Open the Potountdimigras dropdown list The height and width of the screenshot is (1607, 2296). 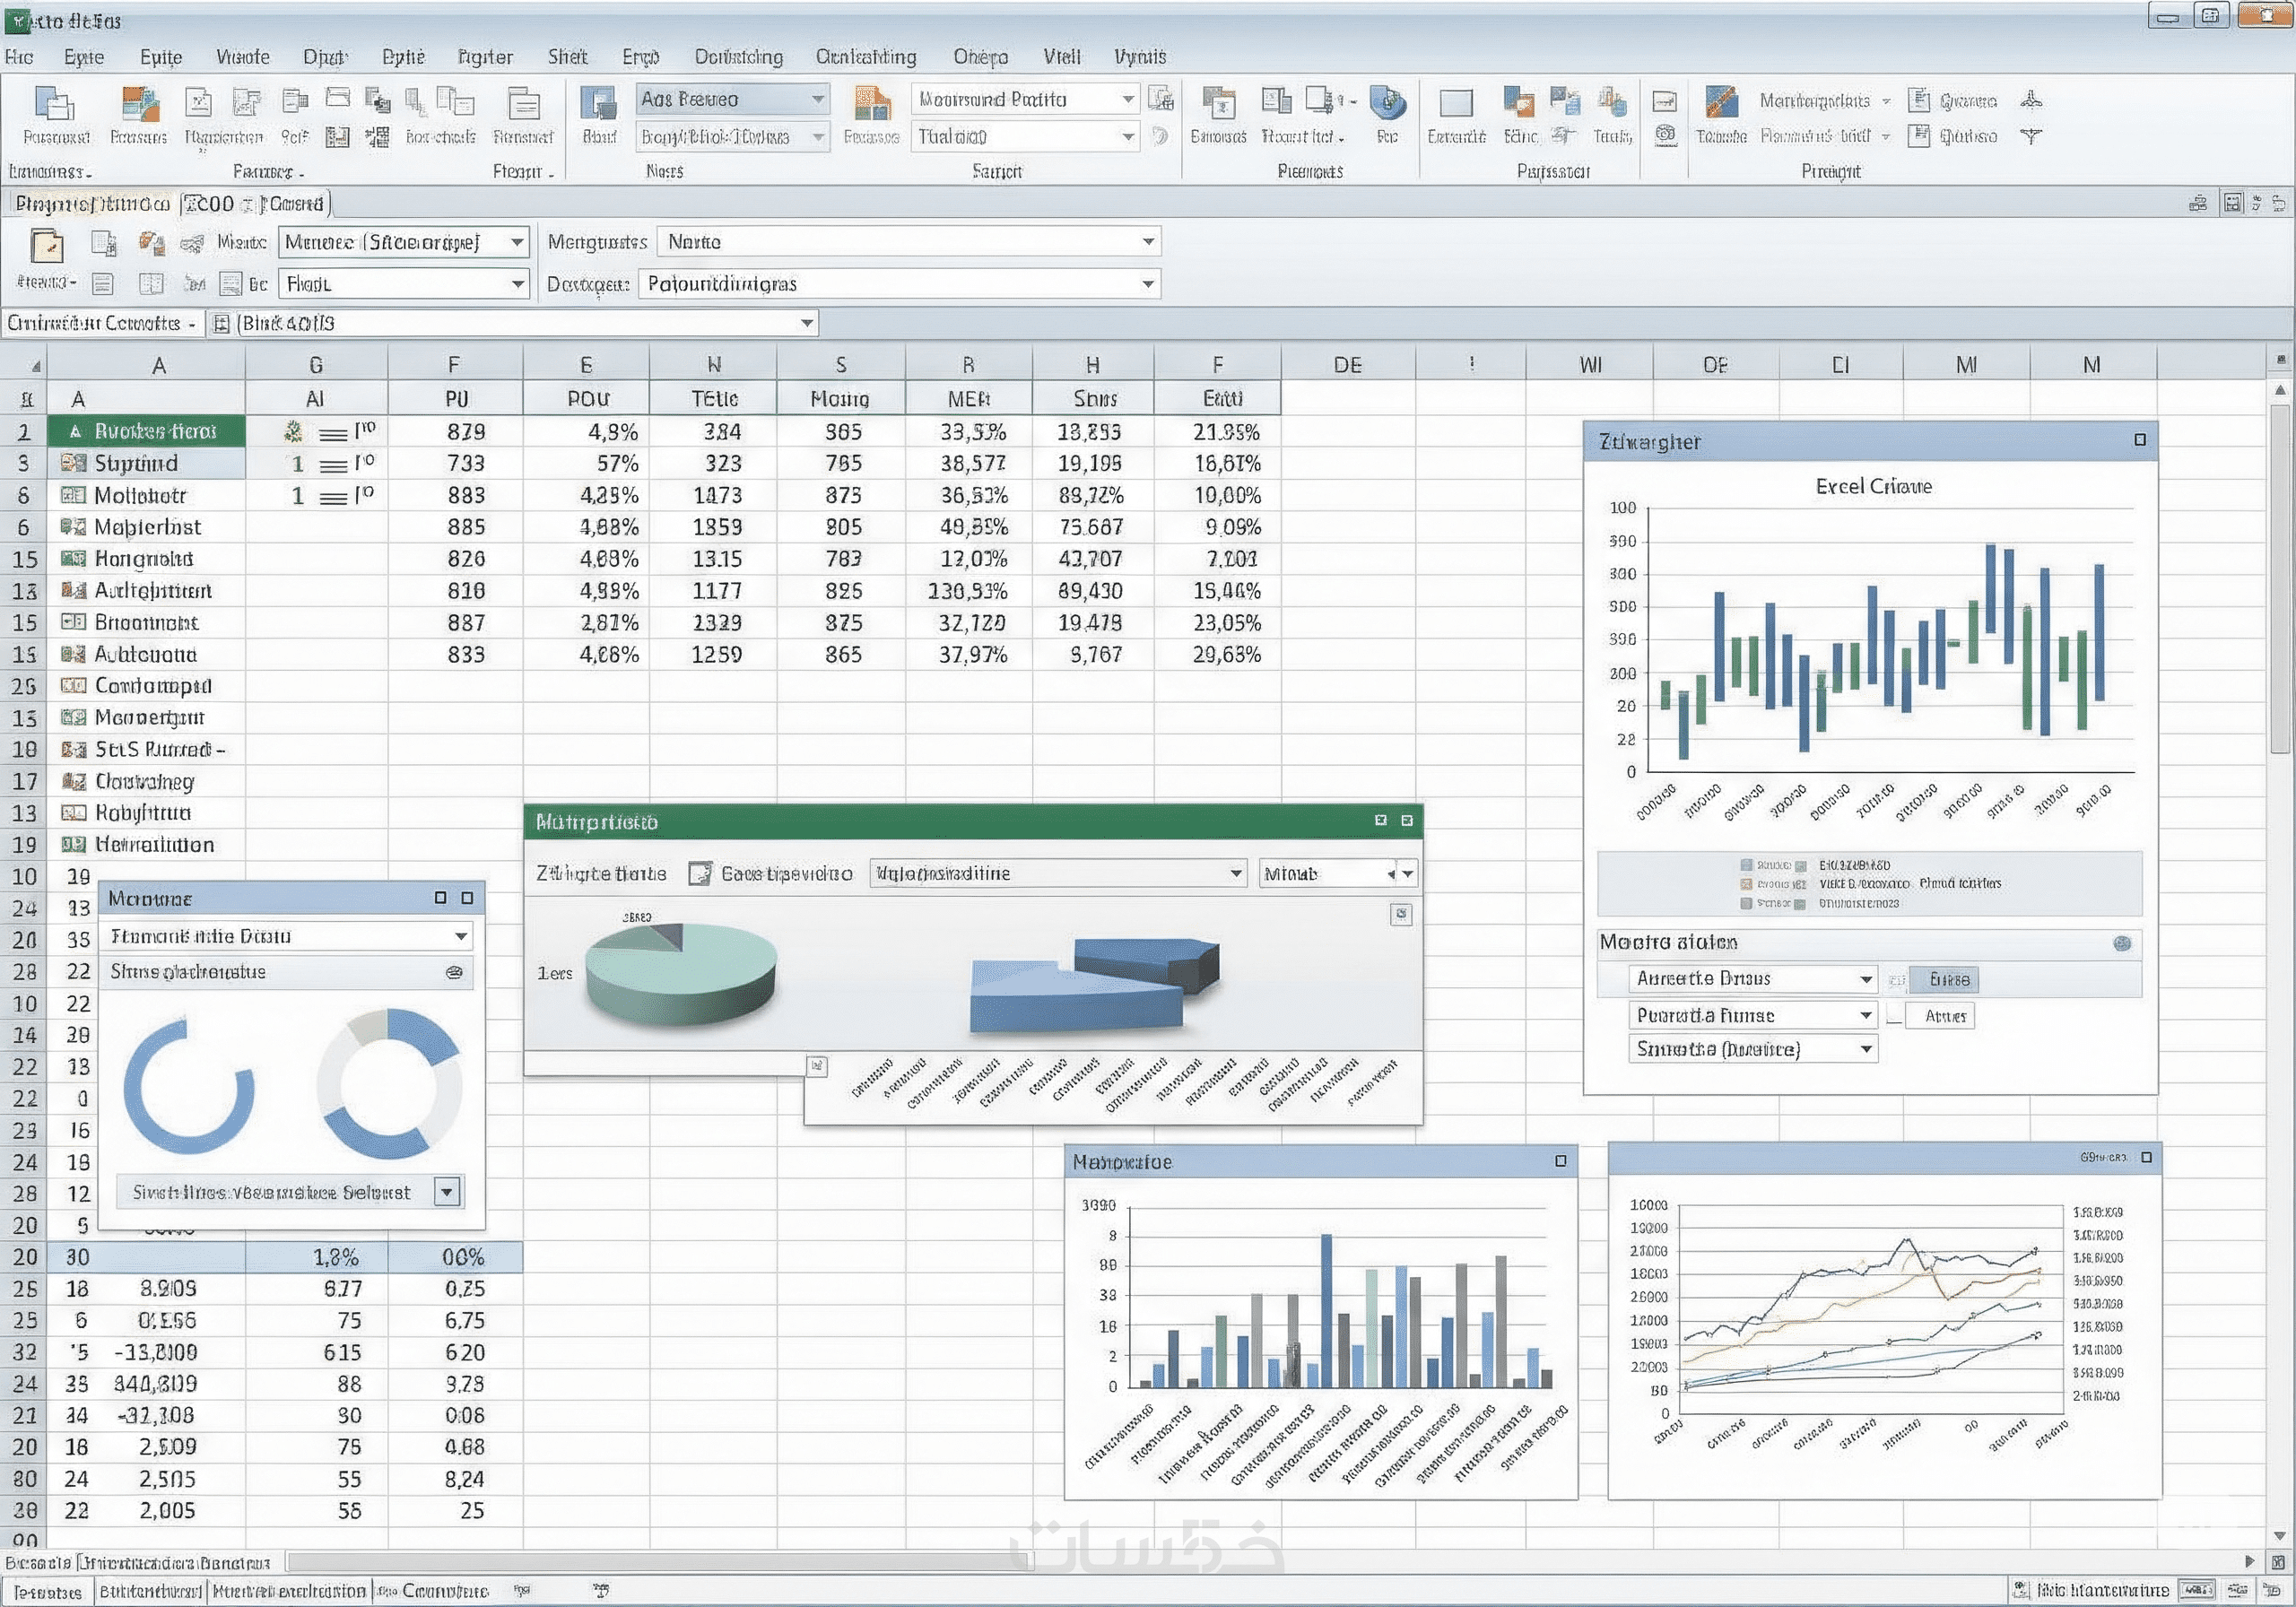pyautogui.click(x=1148, y=284)
